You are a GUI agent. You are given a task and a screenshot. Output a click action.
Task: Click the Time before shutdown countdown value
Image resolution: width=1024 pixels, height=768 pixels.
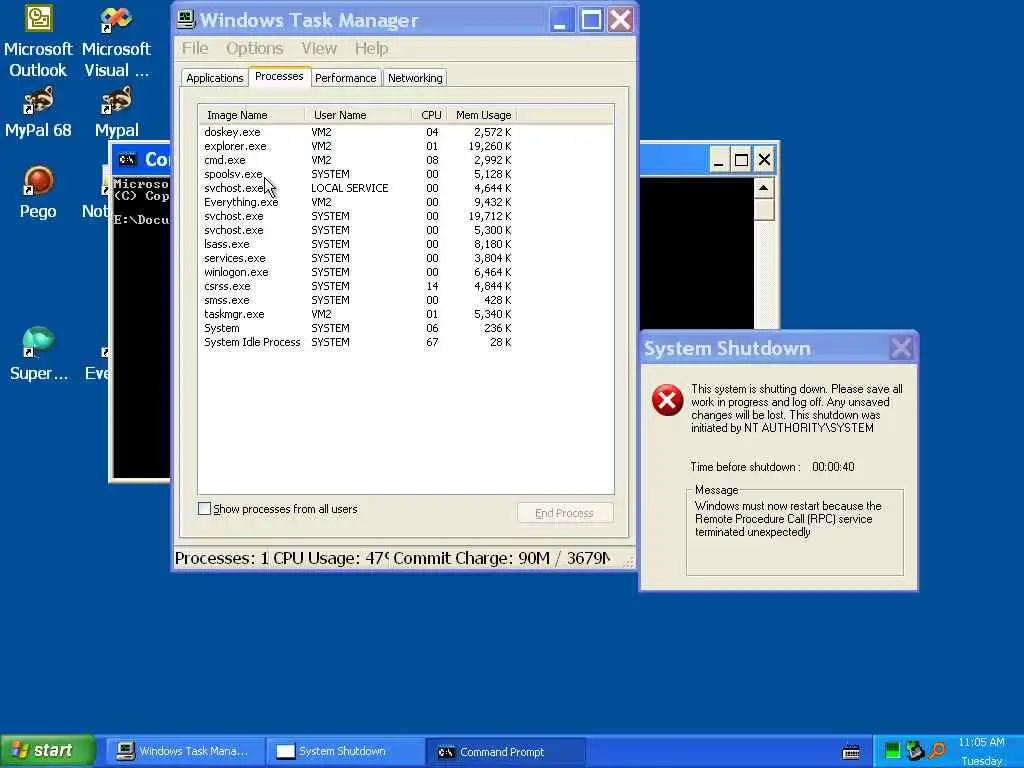(x=833, y=467)
